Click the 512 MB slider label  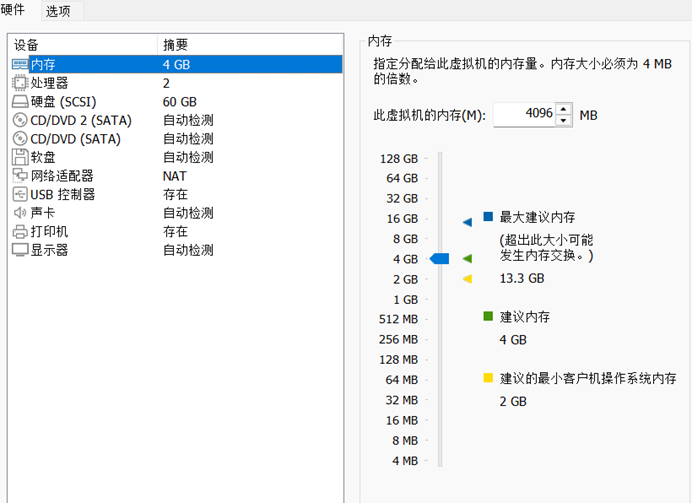[398, 319]
